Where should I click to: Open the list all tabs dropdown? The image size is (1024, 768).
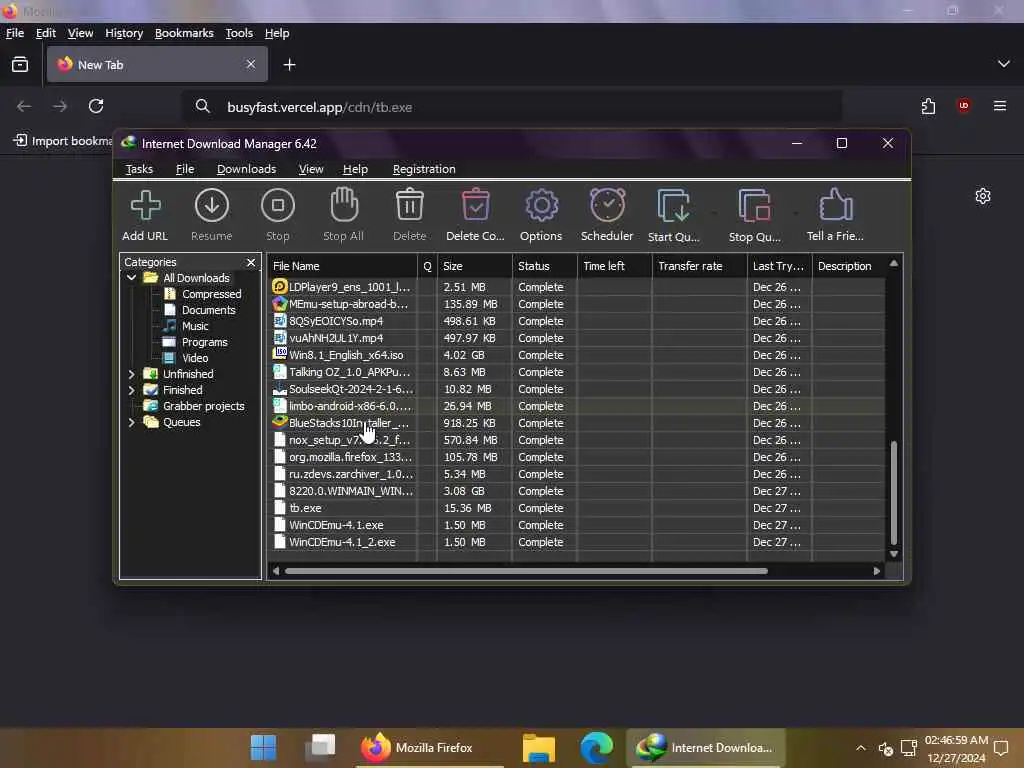coord(1004,64)
